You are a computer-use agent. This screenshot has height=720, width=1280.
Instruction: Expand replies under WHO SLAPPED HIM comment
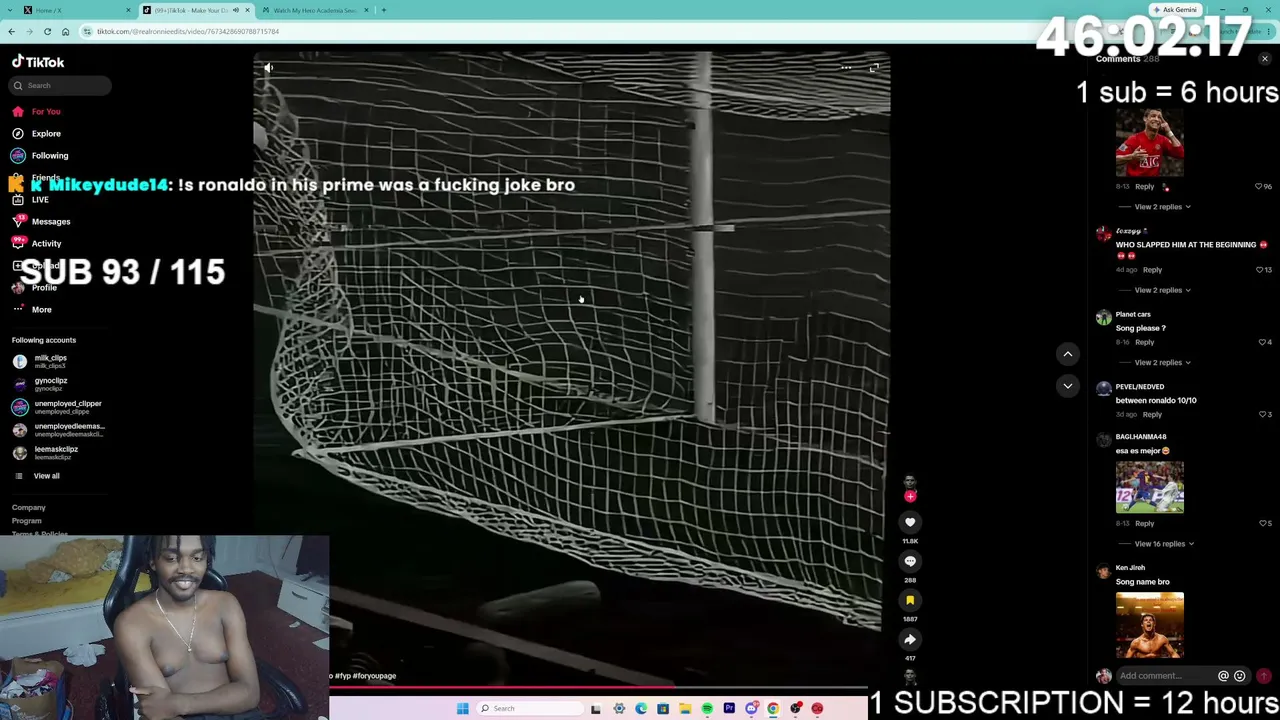click(1162, 290)
